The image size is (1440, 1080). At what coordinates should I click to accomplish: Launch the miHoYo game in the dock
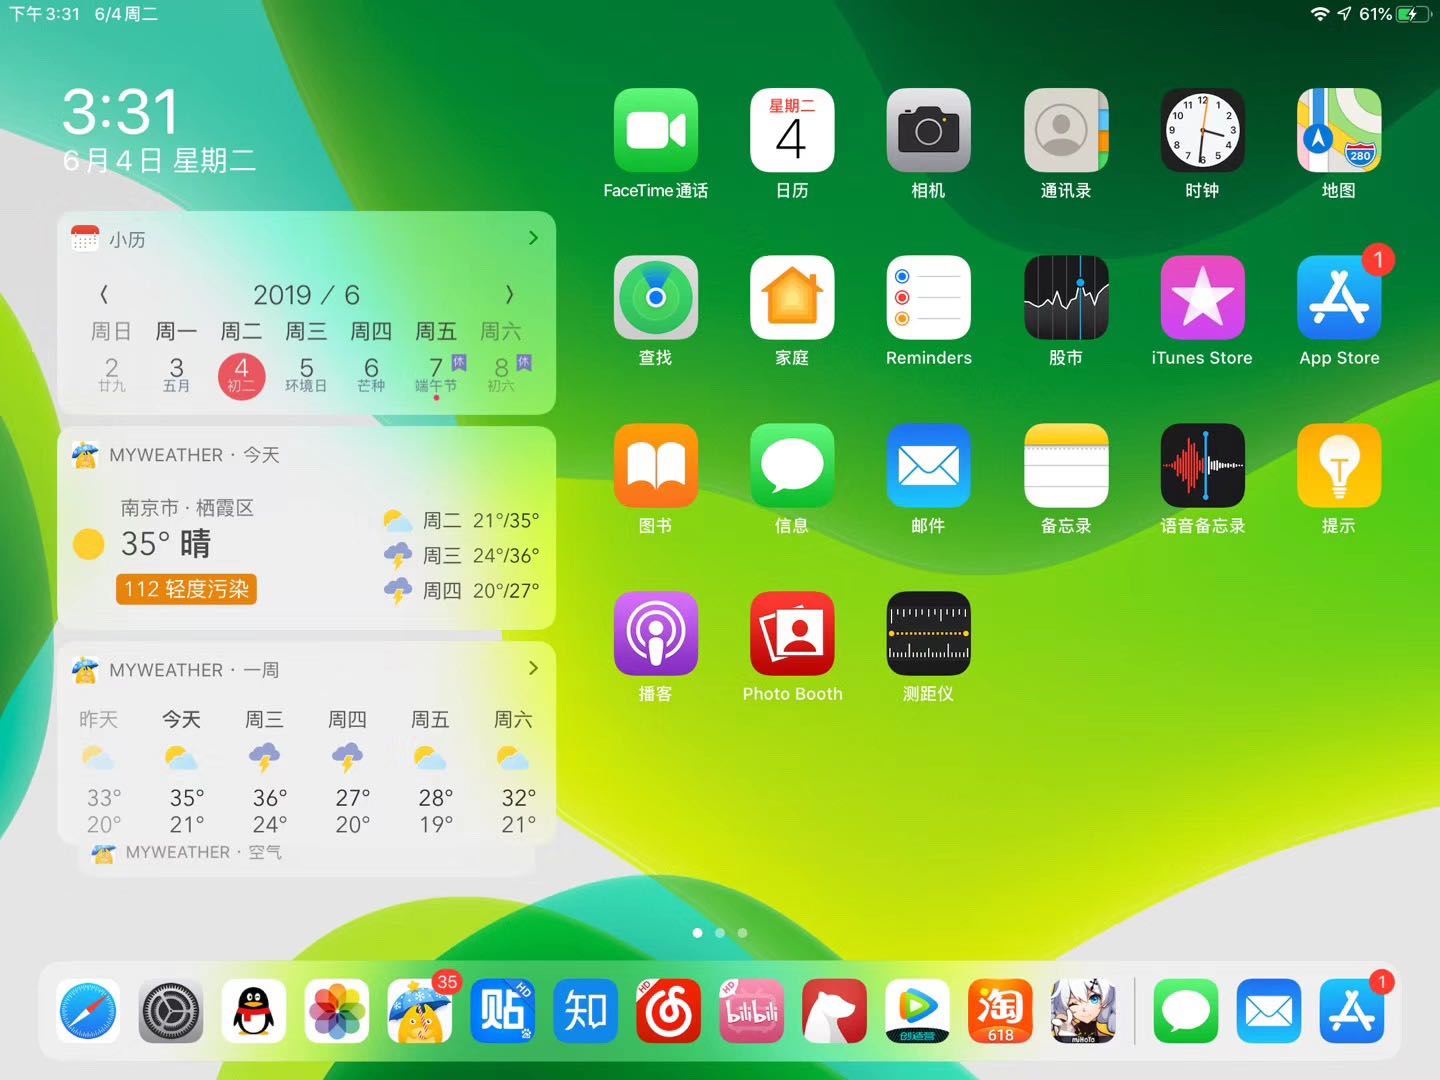tap(1083, 1012)
